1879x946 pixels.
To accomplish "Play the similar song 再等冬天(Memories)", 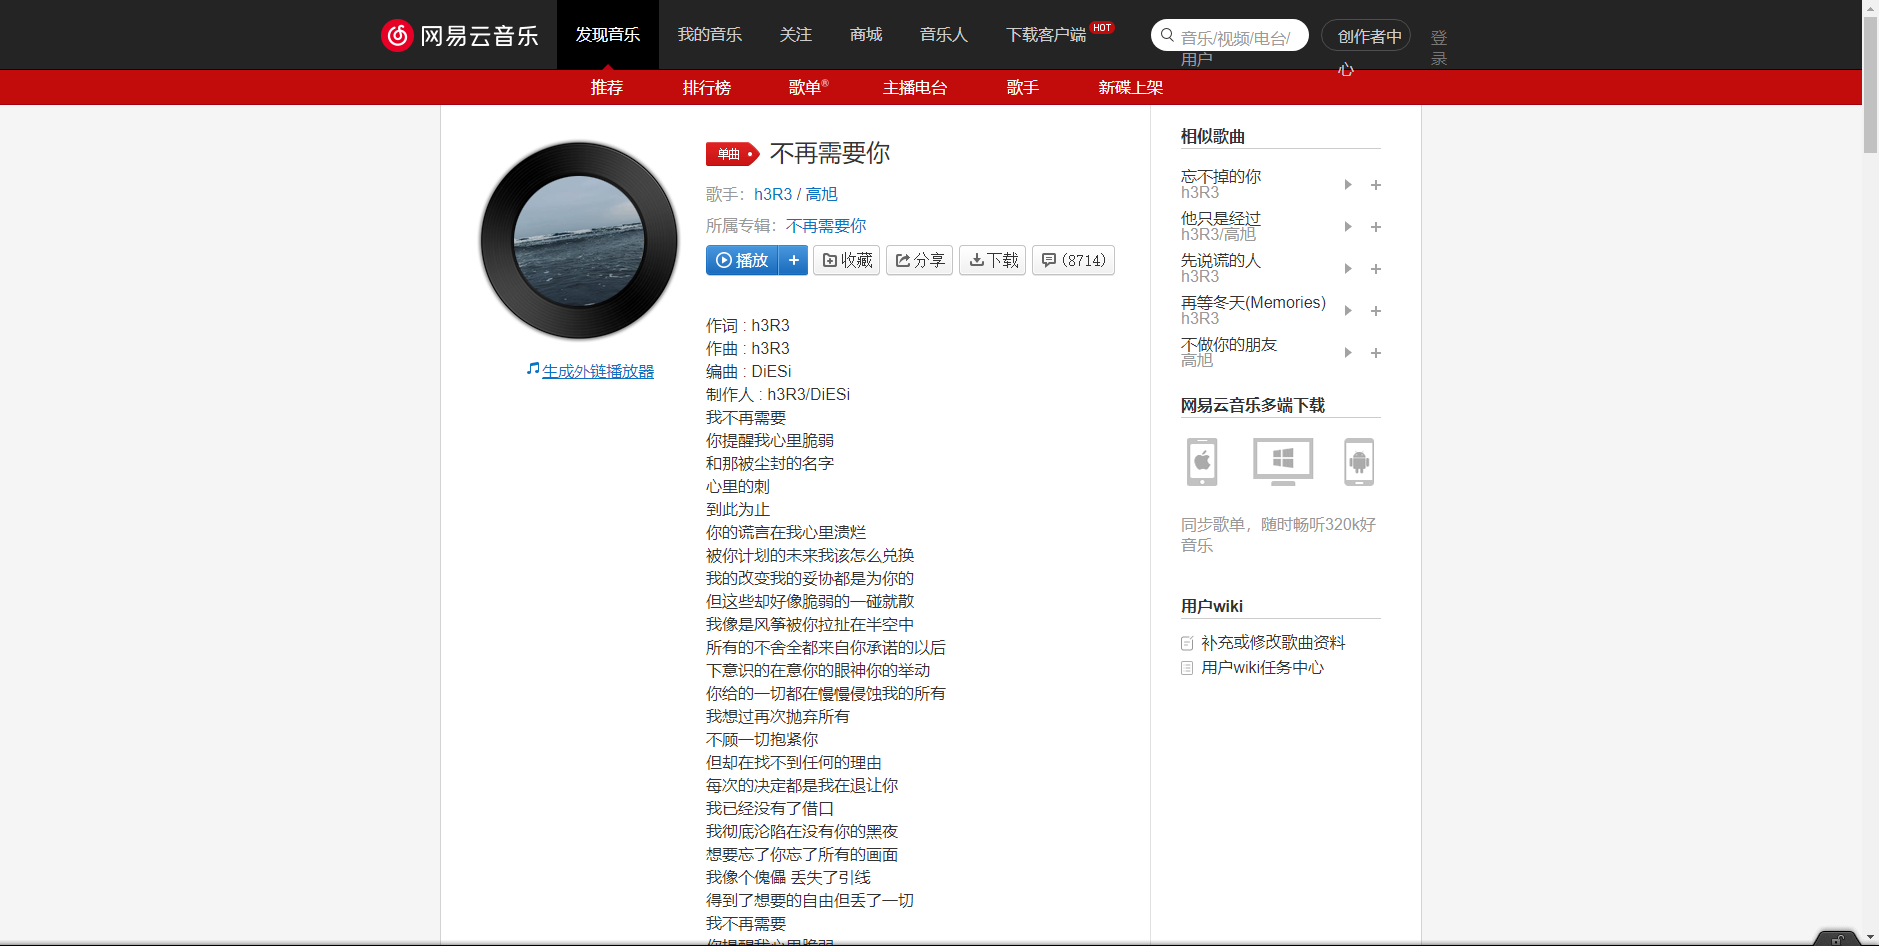I will [1347, 311].
